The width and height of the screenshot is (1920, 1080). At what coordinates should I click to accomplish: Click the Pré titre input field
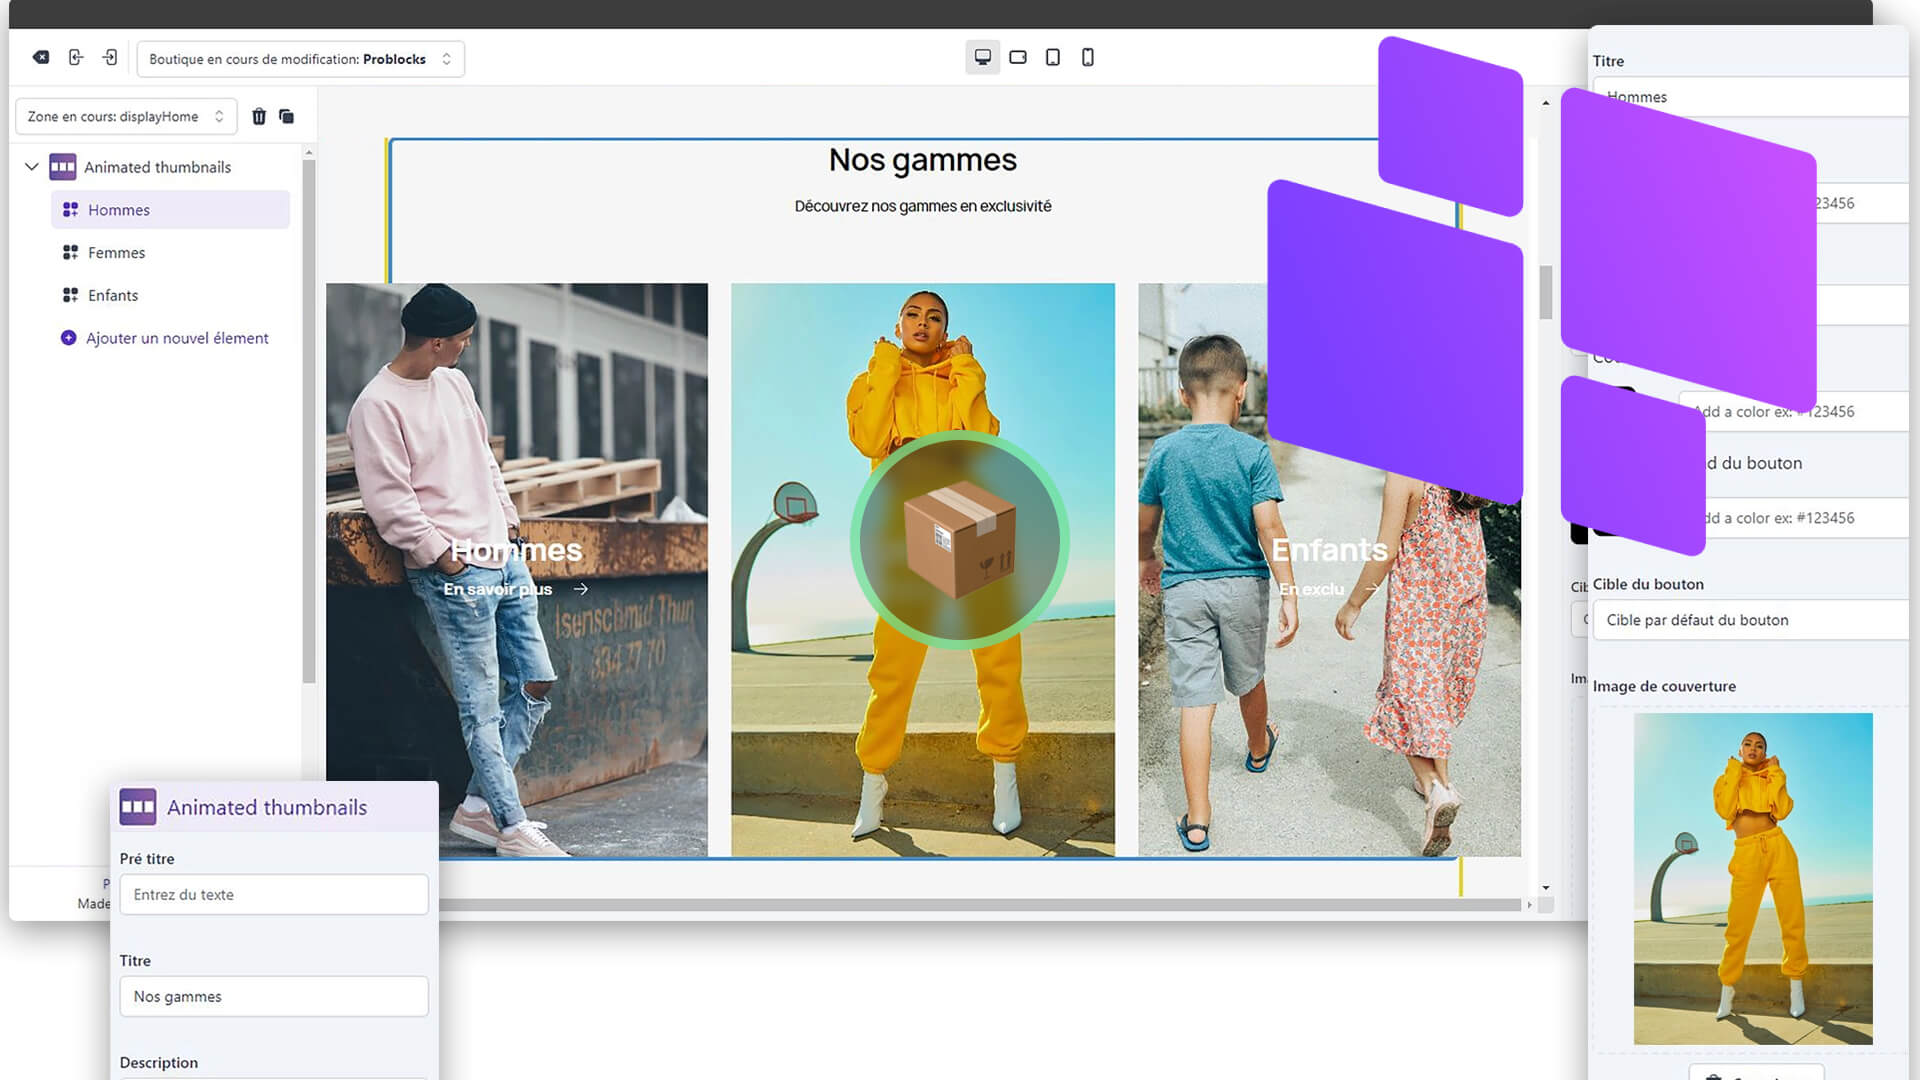(x=274, y=894)
